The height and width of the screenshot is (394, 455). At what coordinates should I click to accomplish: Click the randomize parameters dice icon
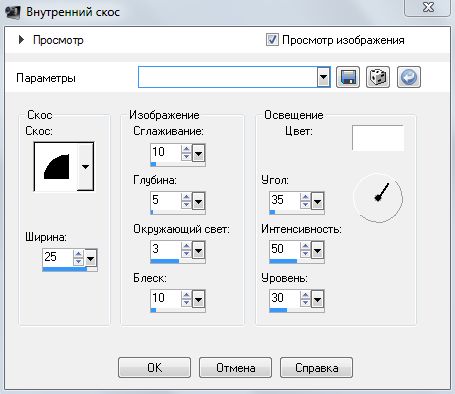(x=378, y=77)
